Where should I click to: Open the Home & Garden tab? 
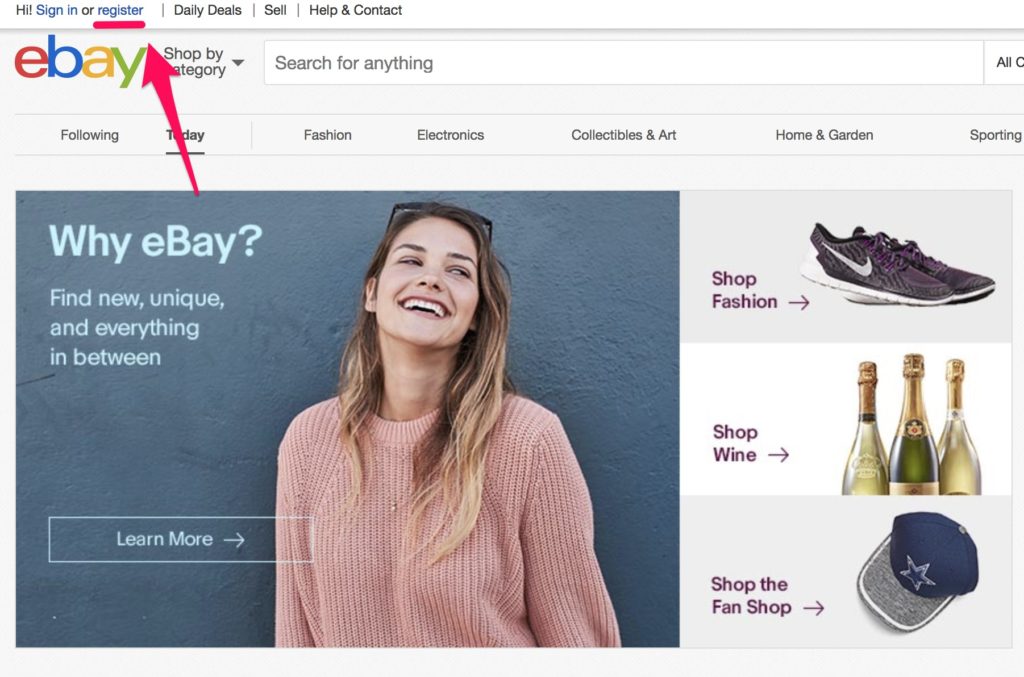coord(824,135)
